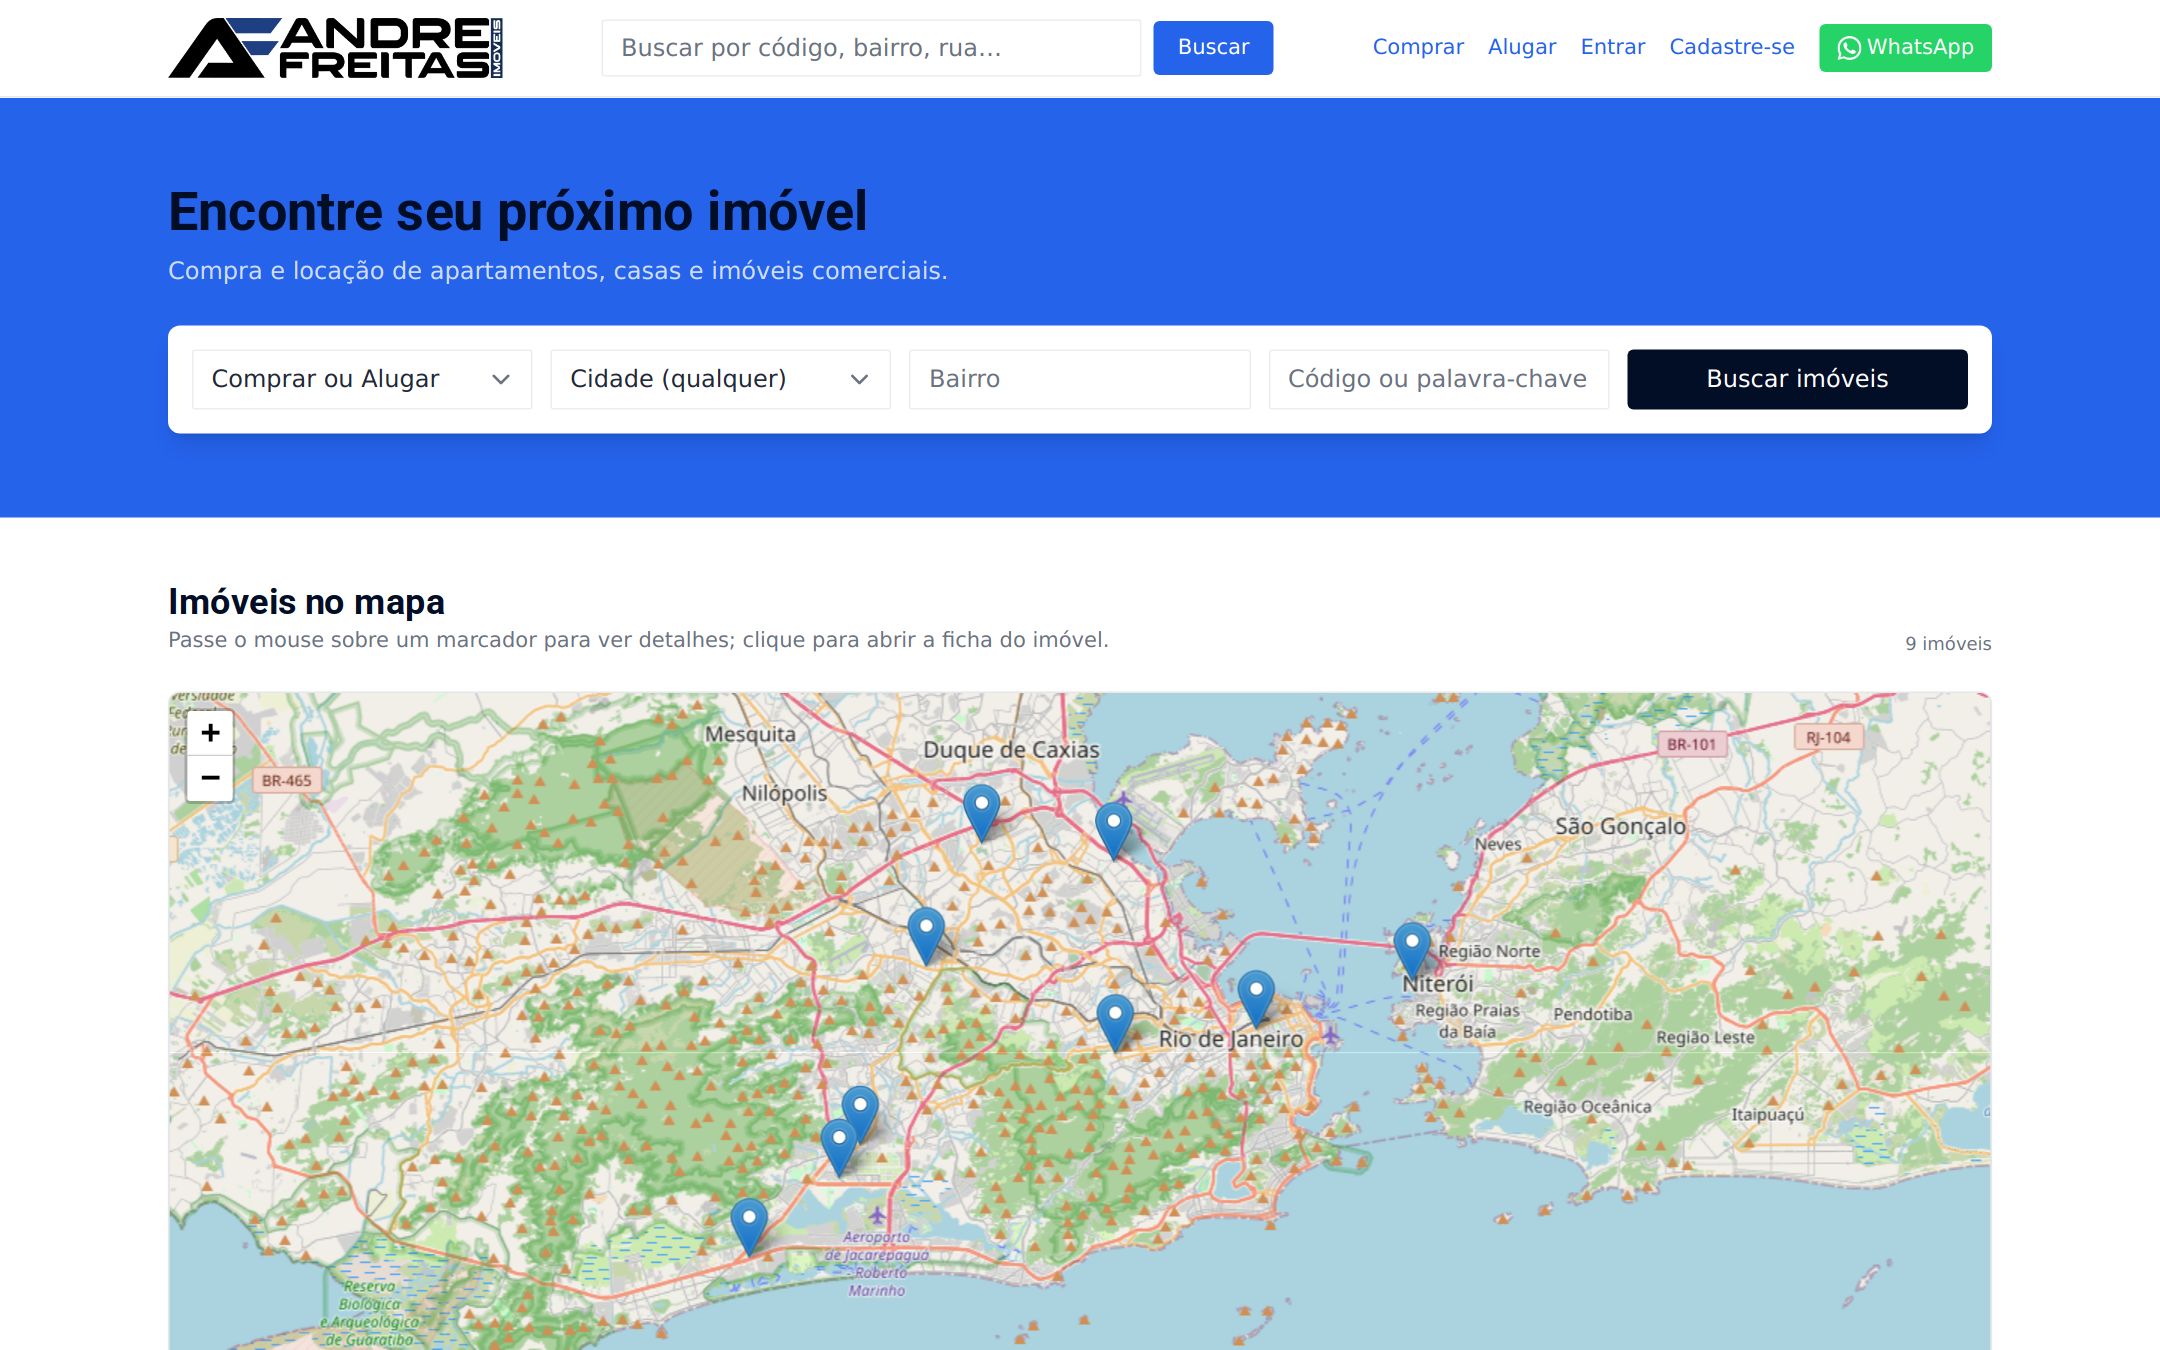Expand the Comprar ou Alugar dropdown
2160x1350 pixels.
(x=362, y=379)
